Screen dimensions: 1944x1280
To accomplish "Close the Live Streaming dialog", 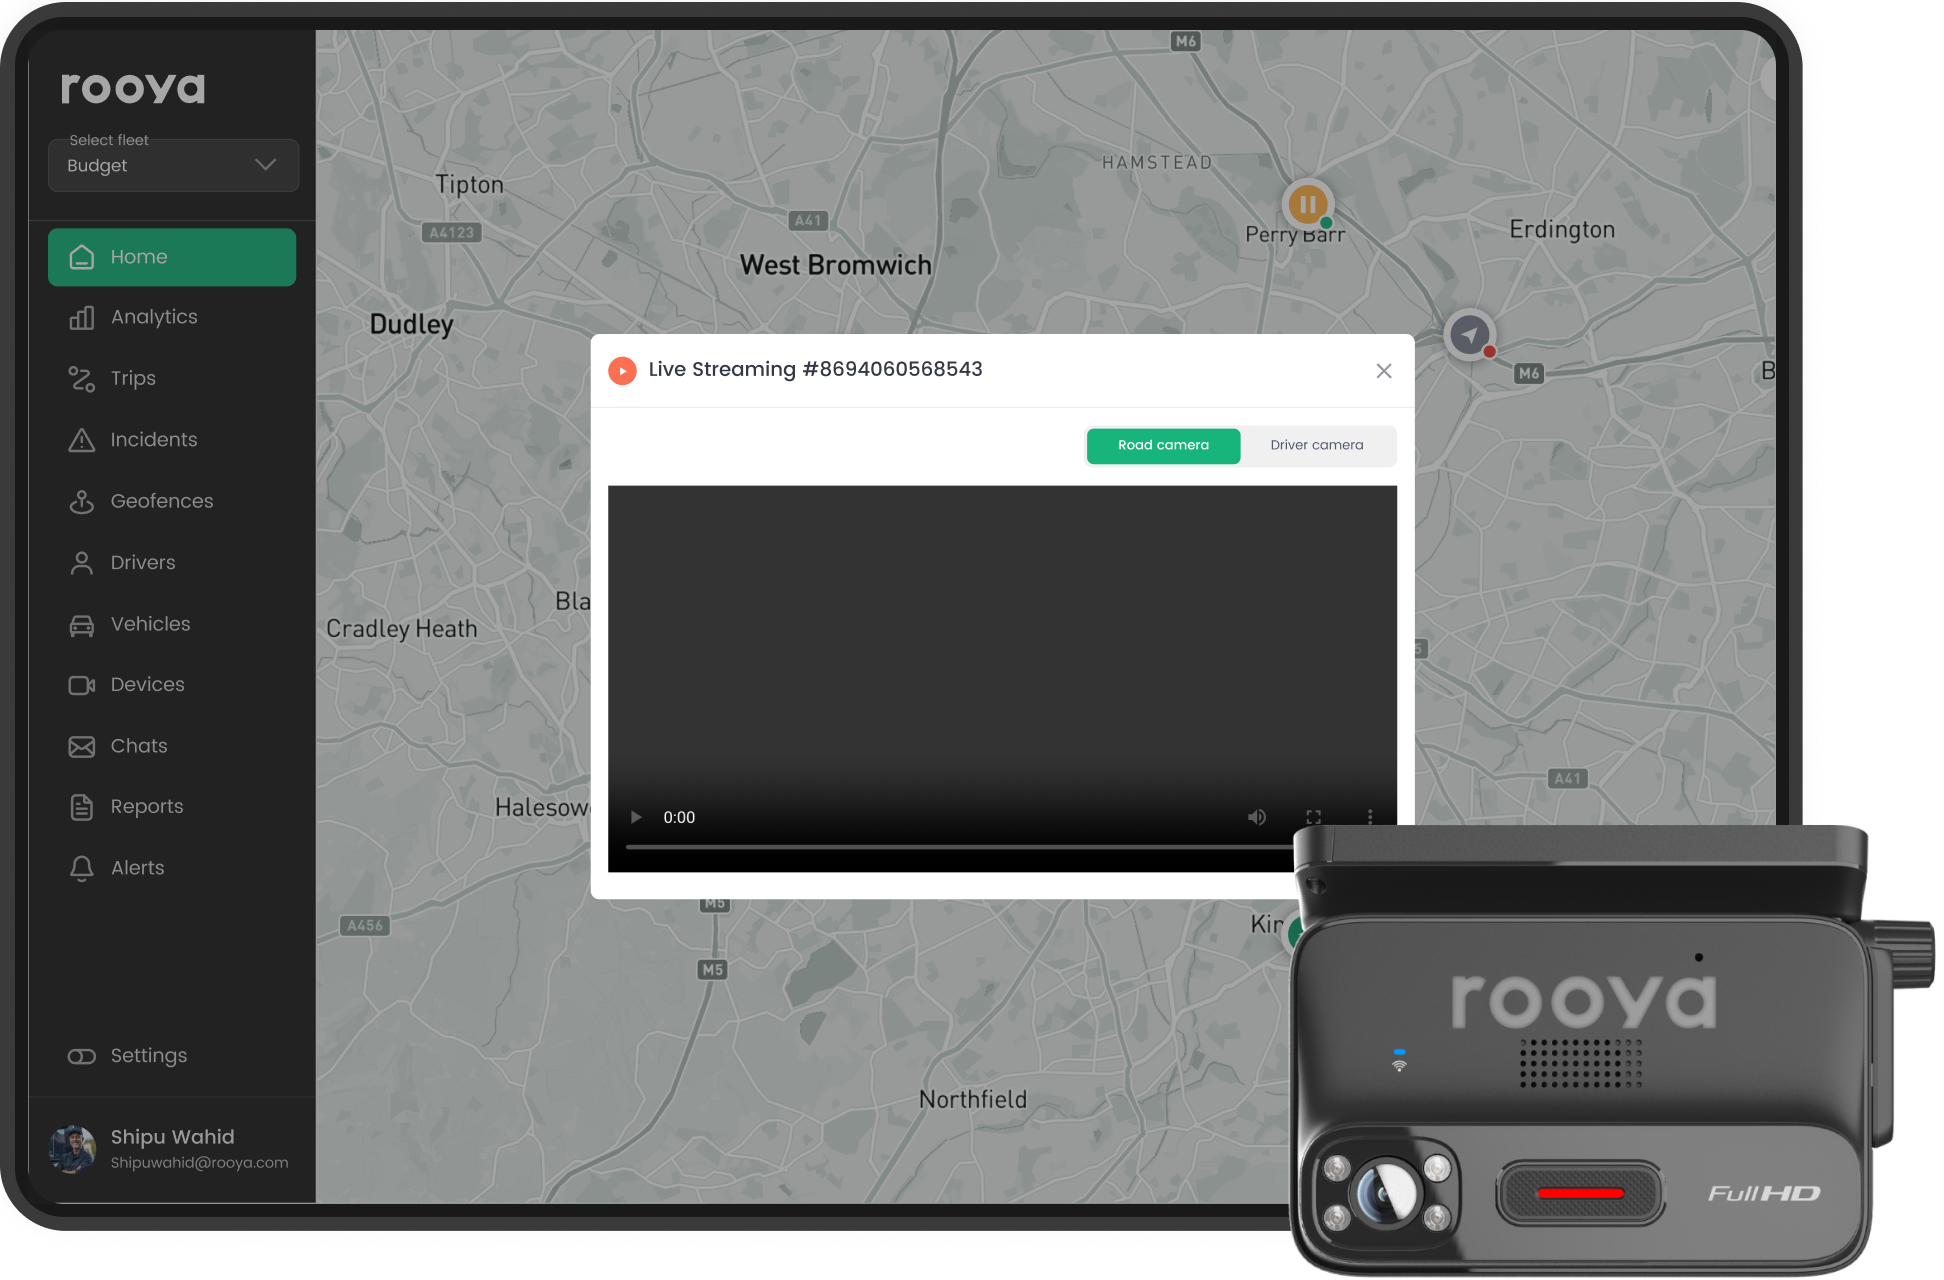I will (x=1383, y=371).
